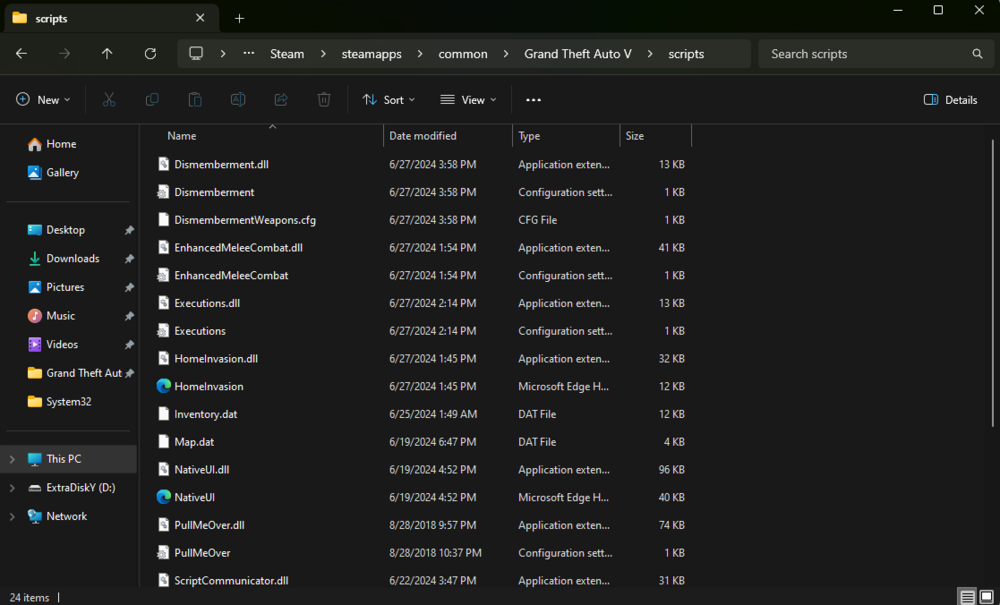Select the NativeUI.dll file
1000x605 pixels.
coord(202,469)
